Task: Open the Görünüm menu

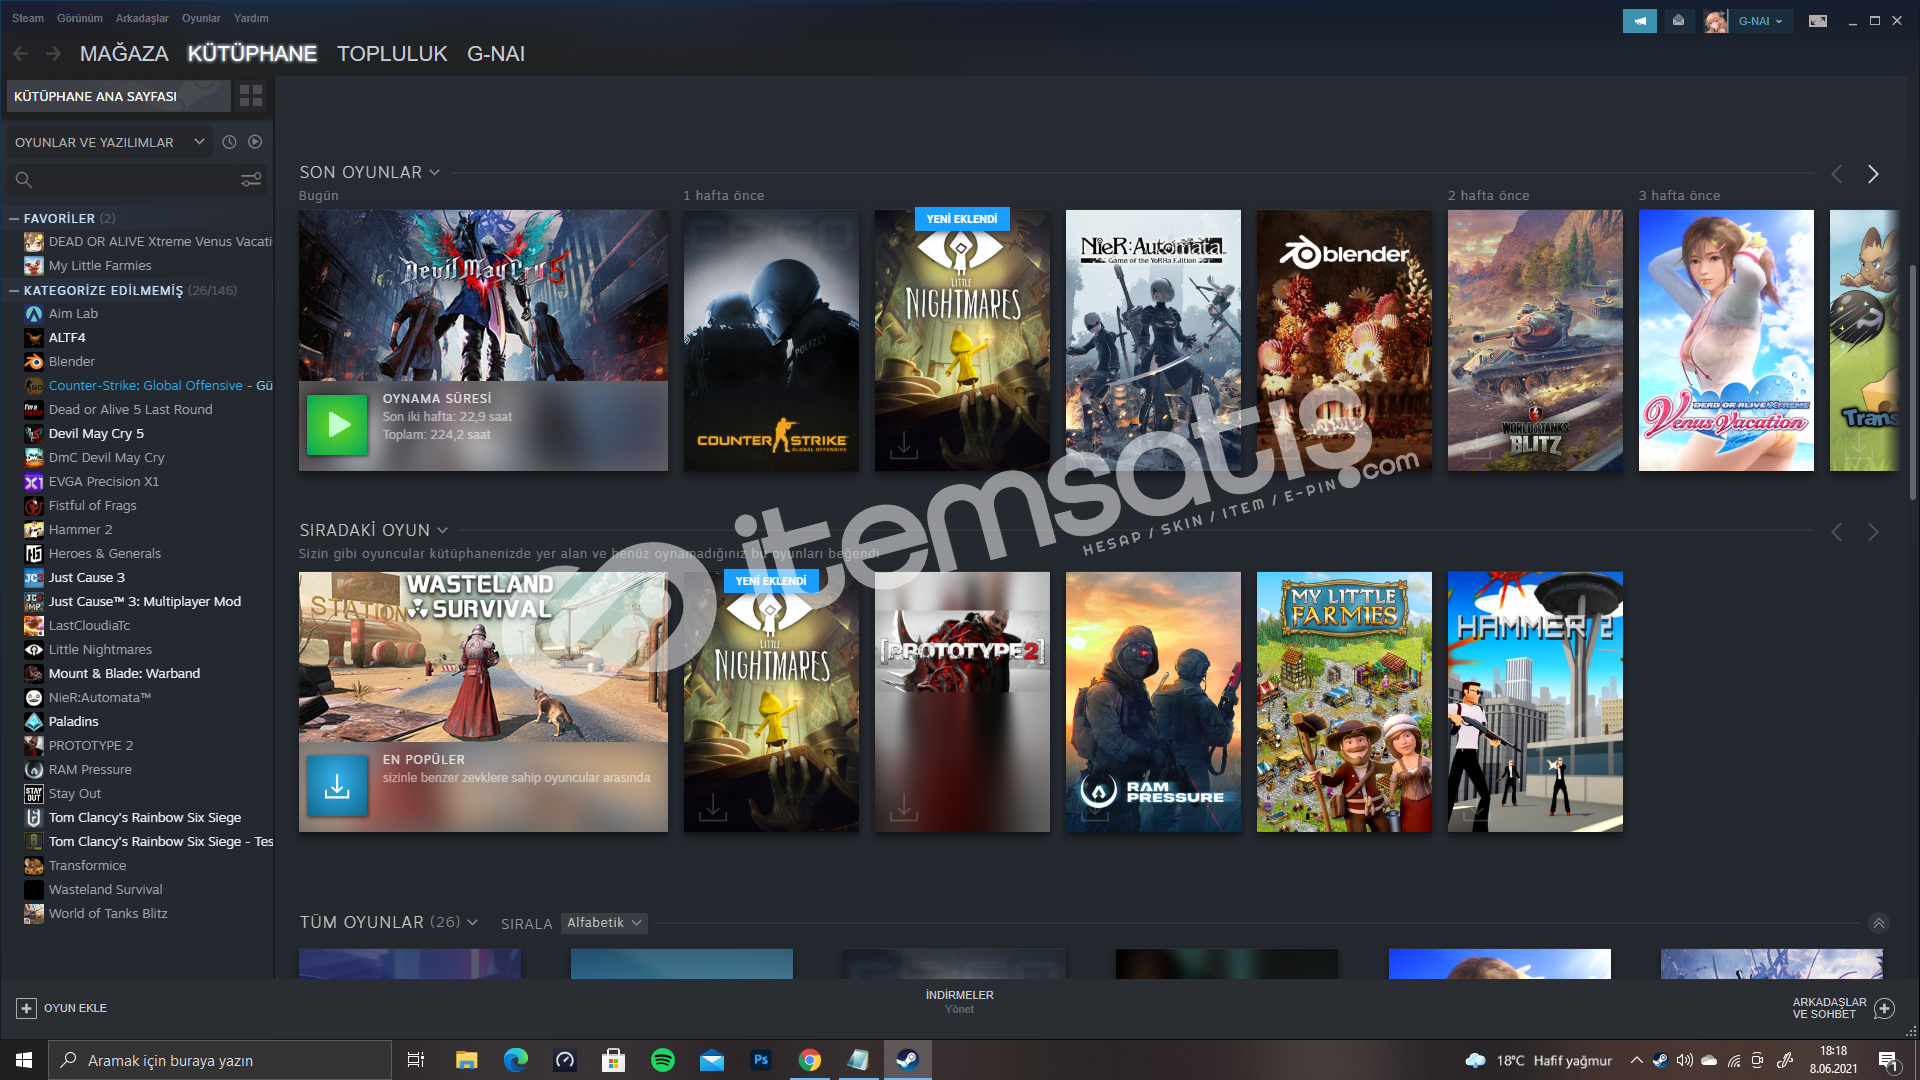Action: pos(79,18)
